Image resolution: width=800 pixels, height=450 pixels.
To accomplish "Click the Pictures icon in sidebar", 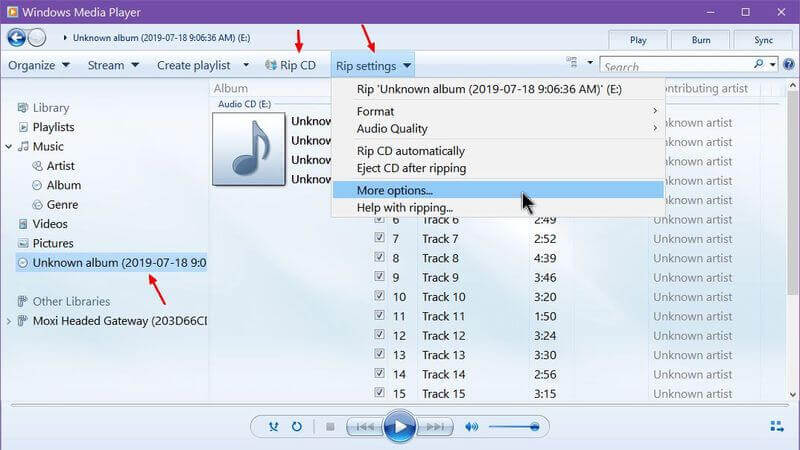I will pyautogui.click(x=23, y=243).
